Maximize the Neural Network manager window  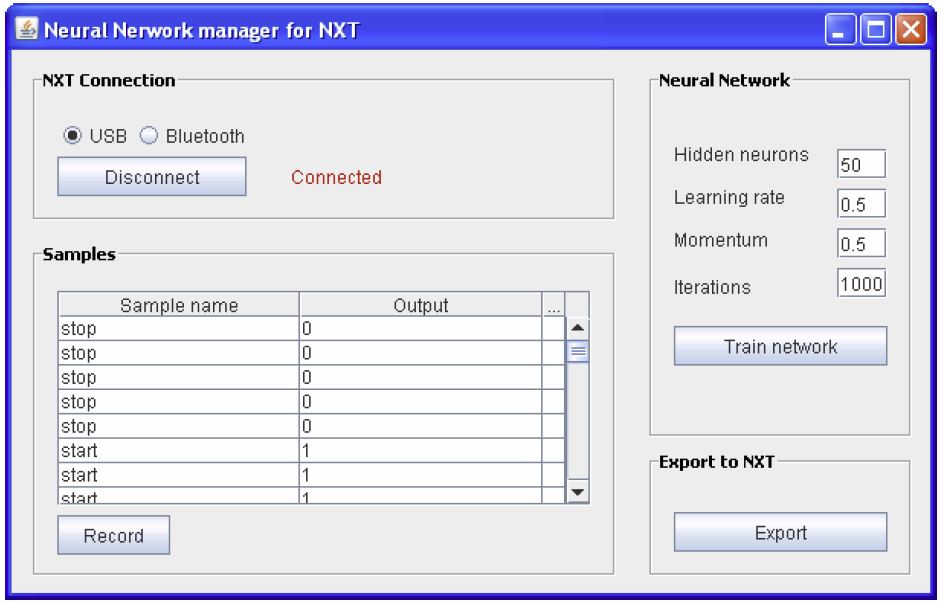coord(876,29)
